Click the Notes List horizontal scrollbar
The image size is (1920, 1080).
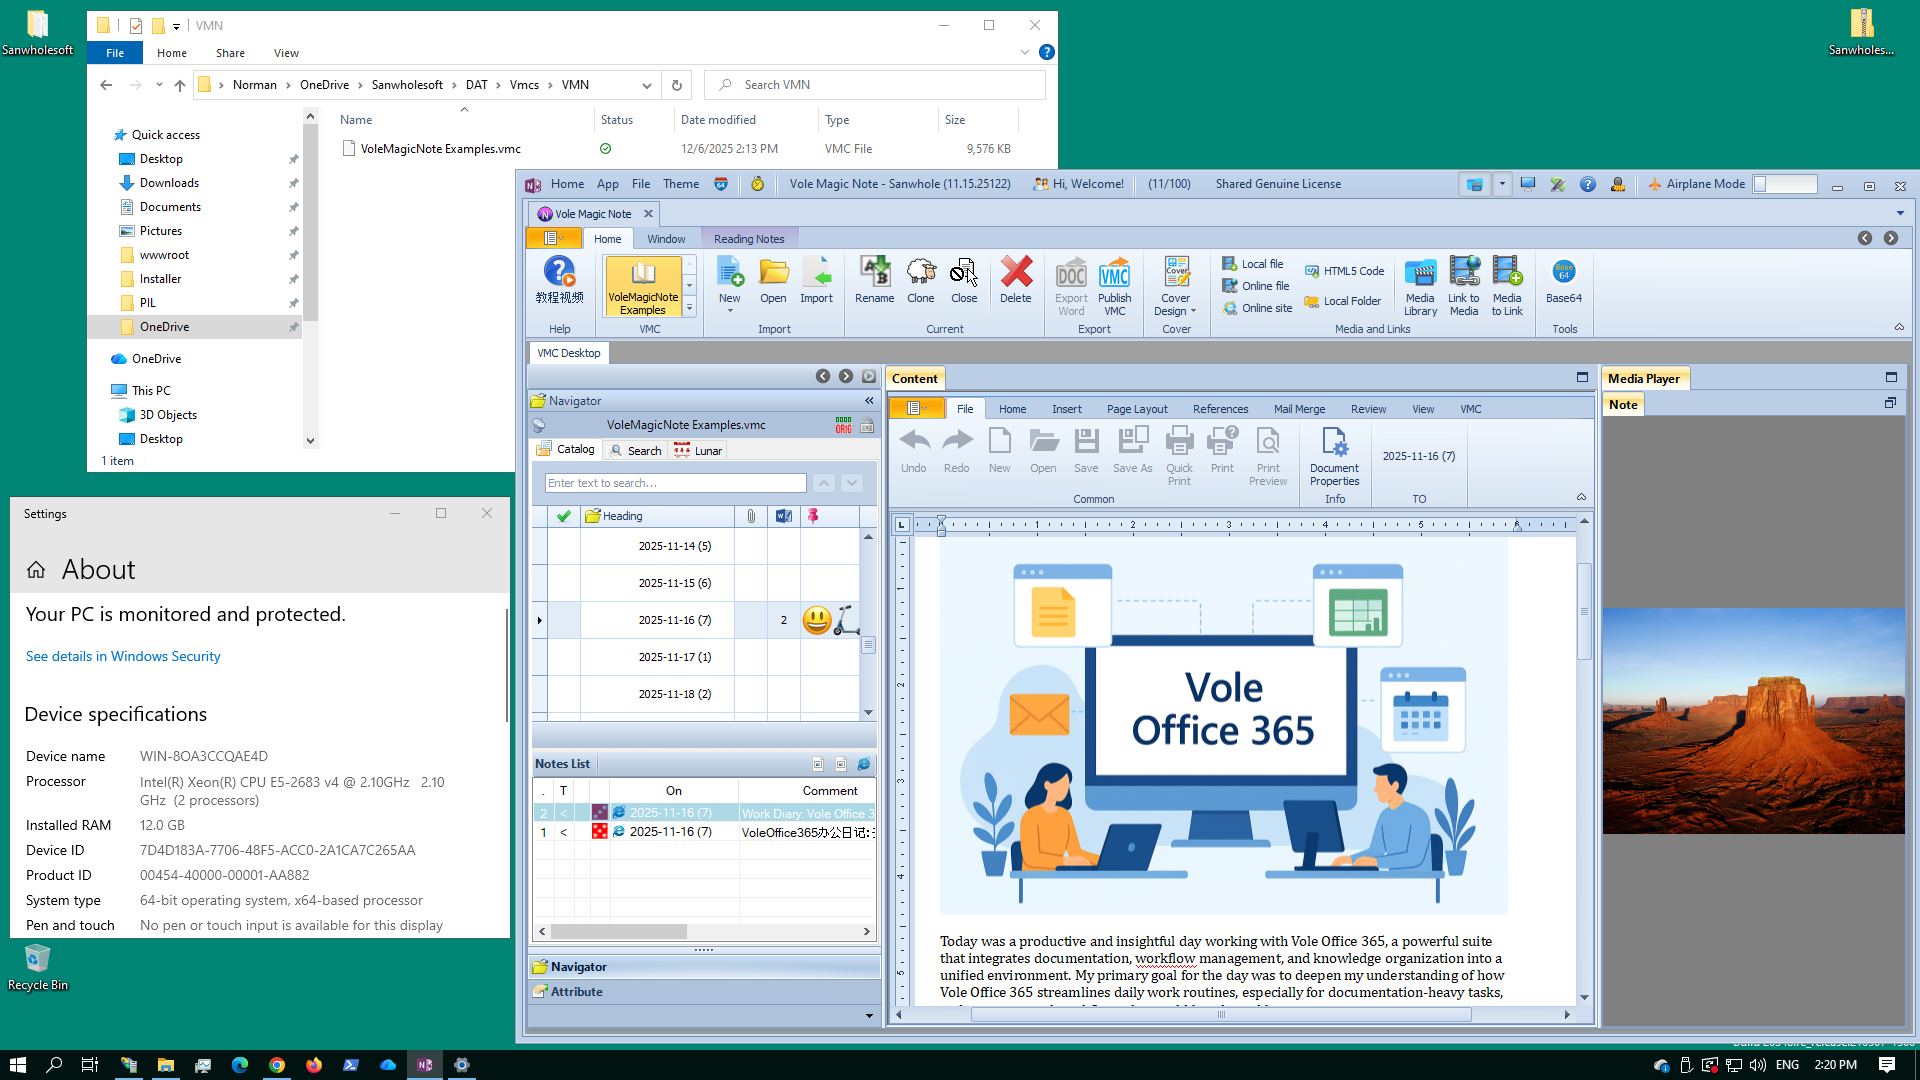[x=620, y=931]
